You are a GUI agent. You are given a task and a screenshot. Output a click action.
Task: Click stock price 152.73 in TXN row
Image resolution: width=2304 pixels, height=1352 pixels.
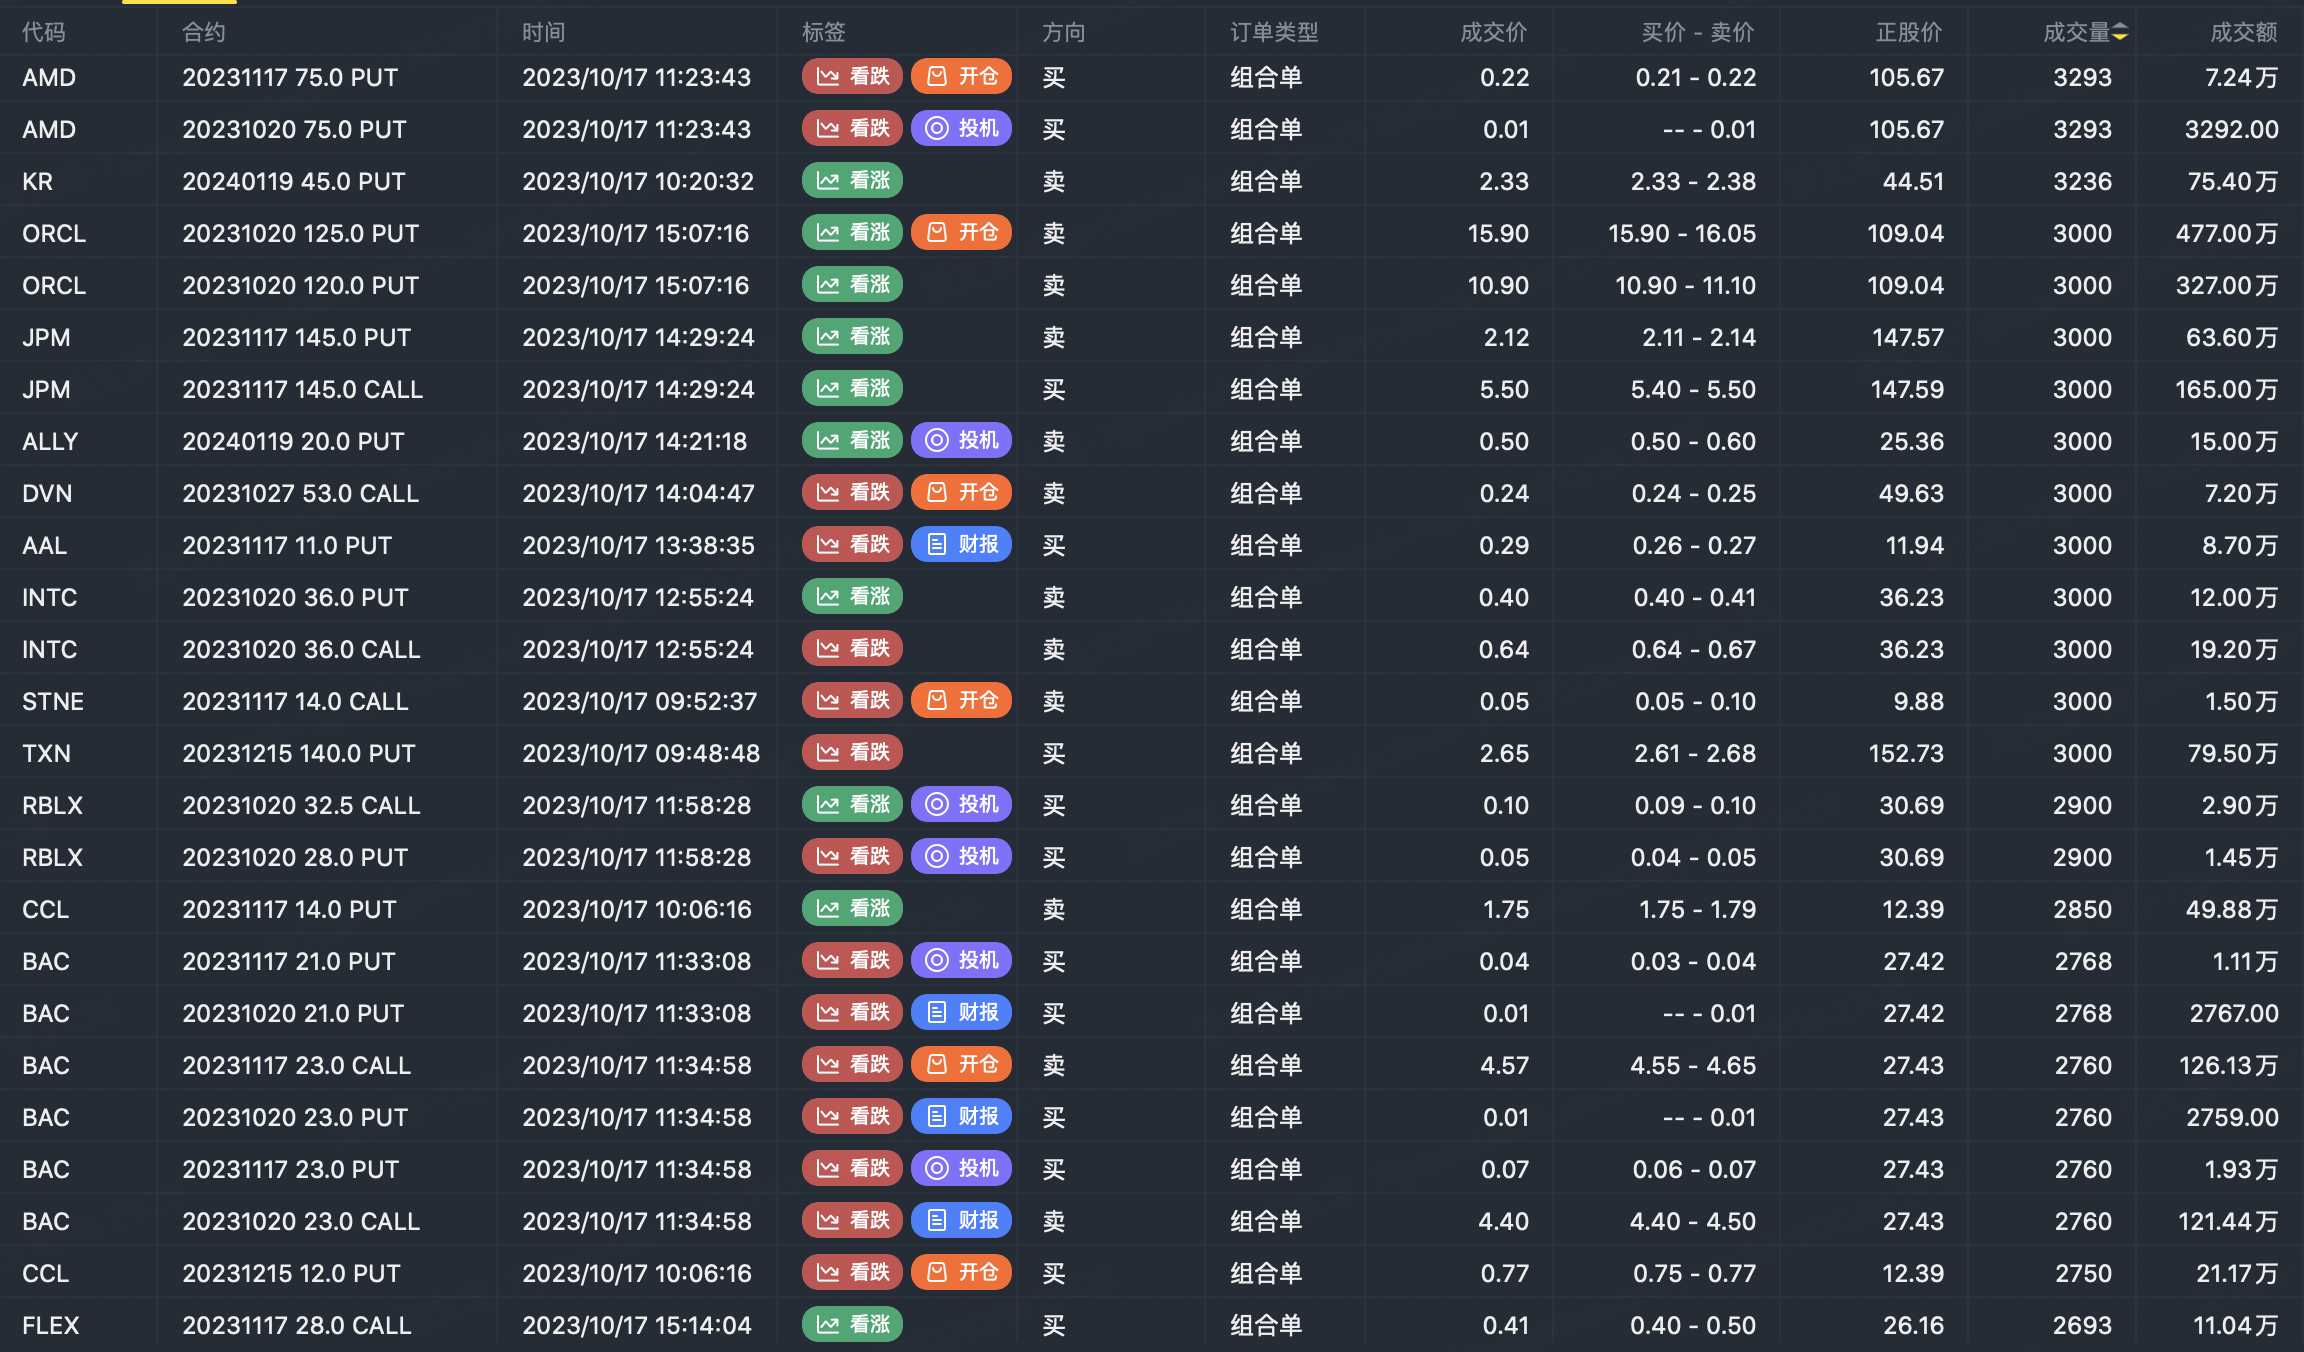[1907, 753]
